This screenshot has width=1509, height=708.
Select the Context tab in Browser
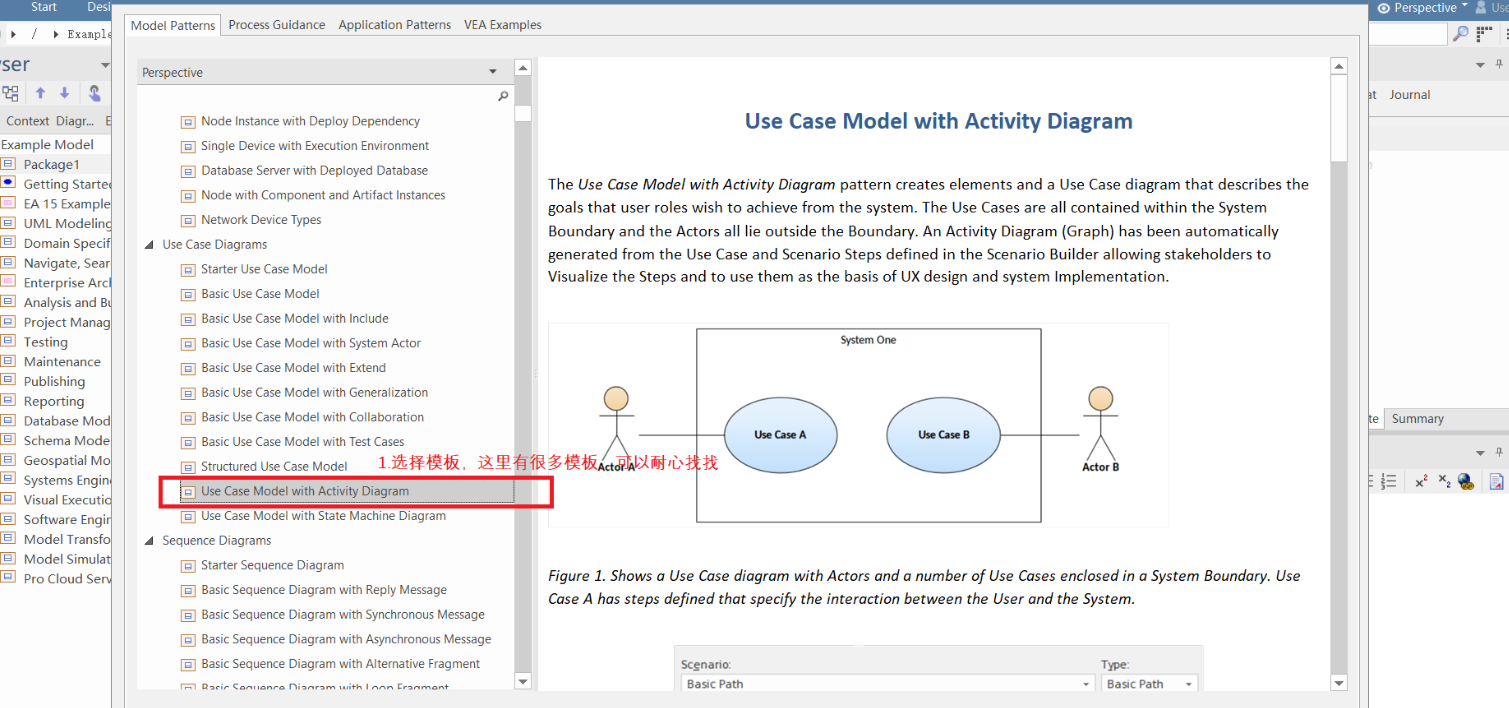pos(28,121)
